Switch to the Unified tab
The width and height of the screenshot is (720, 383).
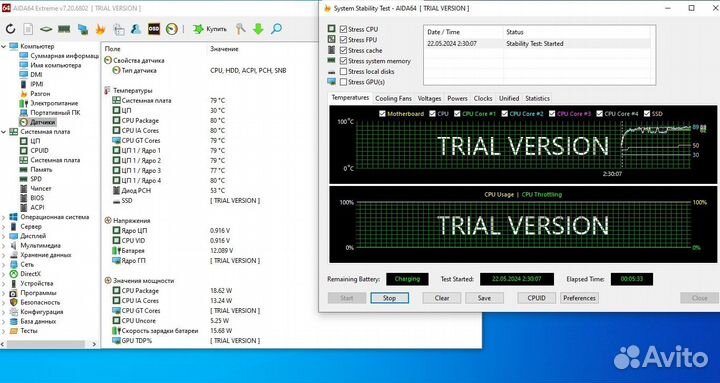click(509, 98)
